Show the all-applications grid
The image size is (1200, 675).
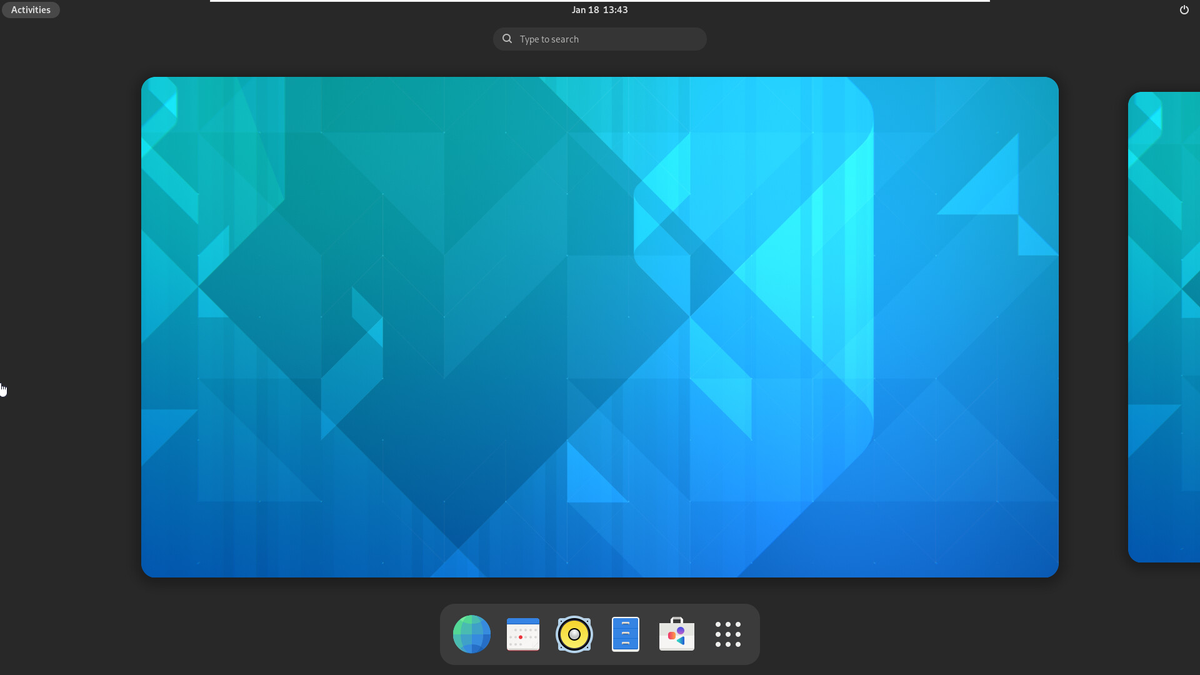(727, 634)
